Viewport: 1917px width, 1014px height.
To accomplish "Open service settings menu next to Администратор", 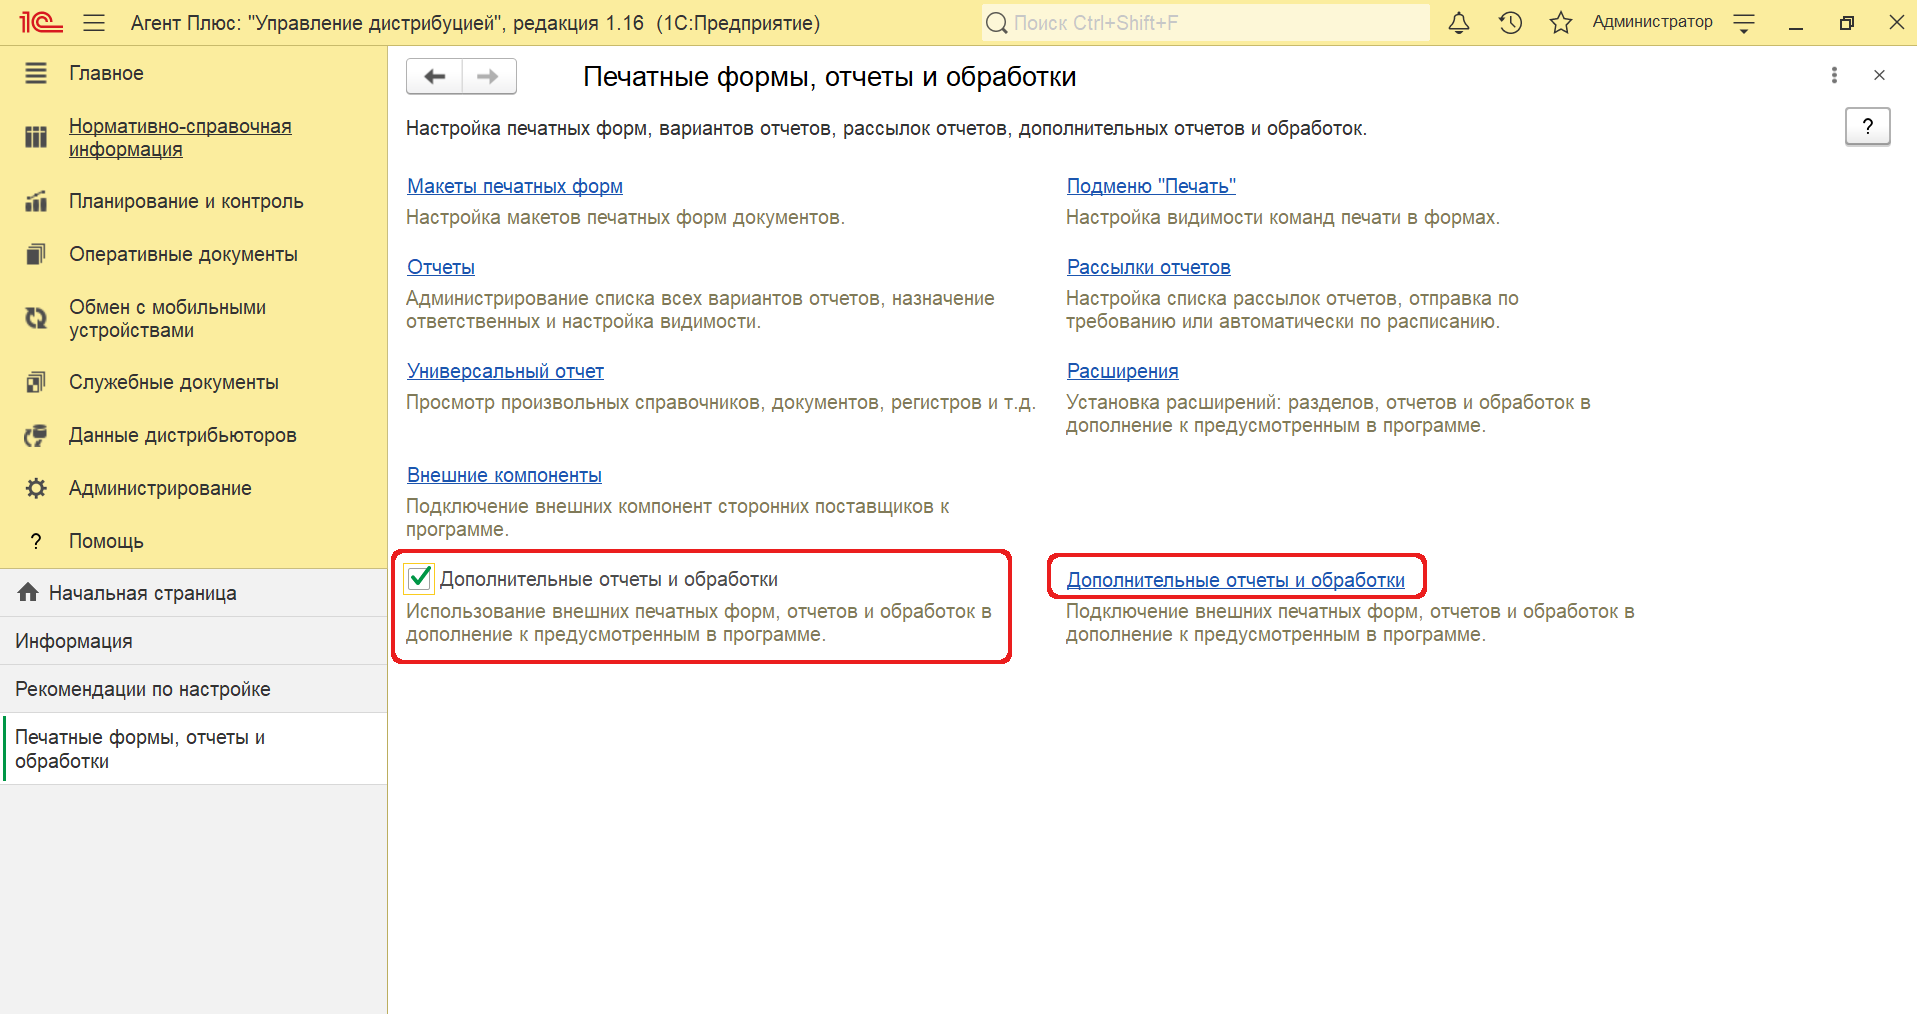I will click(x=1744, y=23).
